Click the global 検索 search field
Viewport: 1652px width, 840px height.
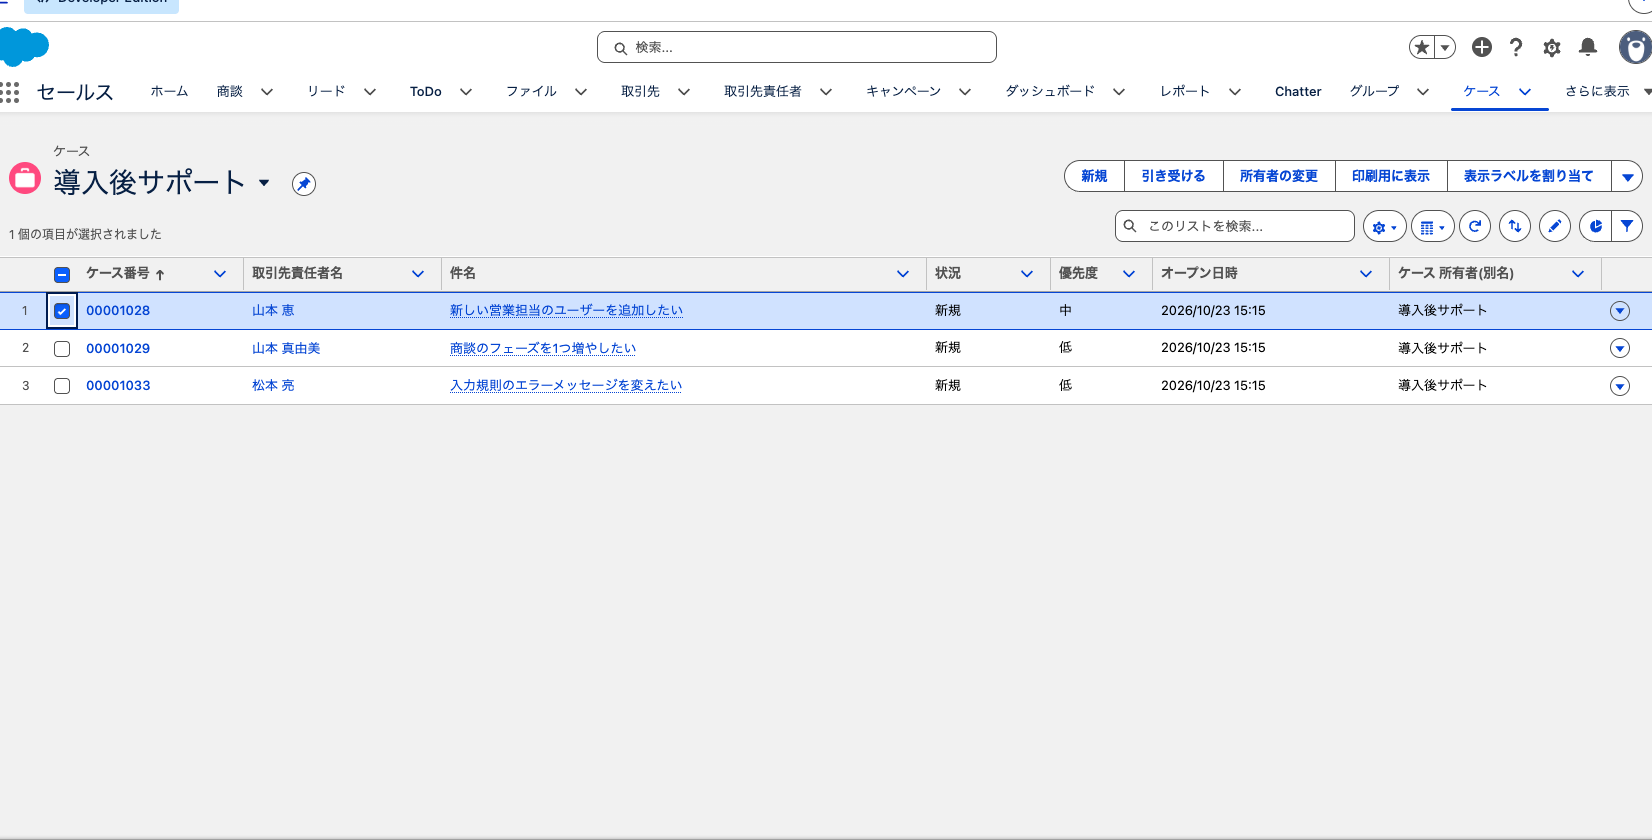[x=797, y=47]
